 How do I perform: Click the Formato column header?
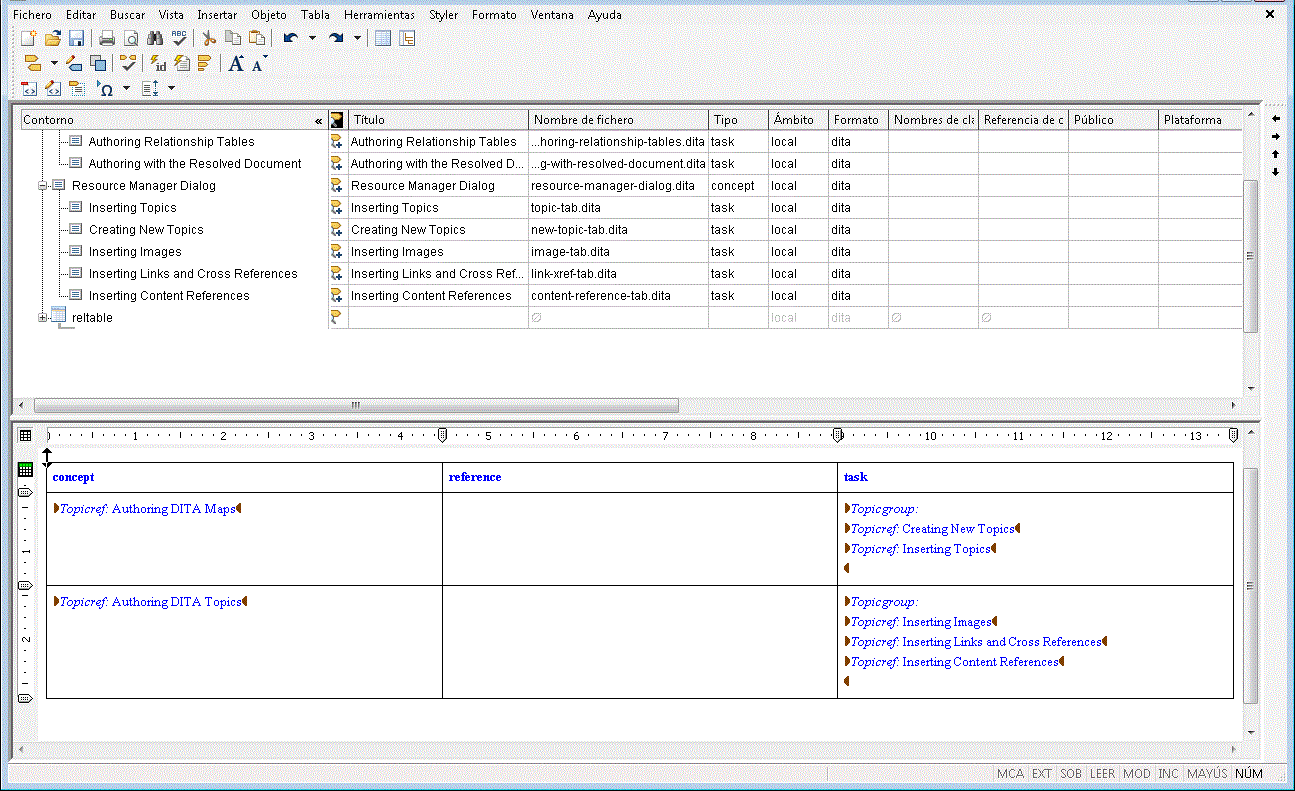[x=858, y=120]
